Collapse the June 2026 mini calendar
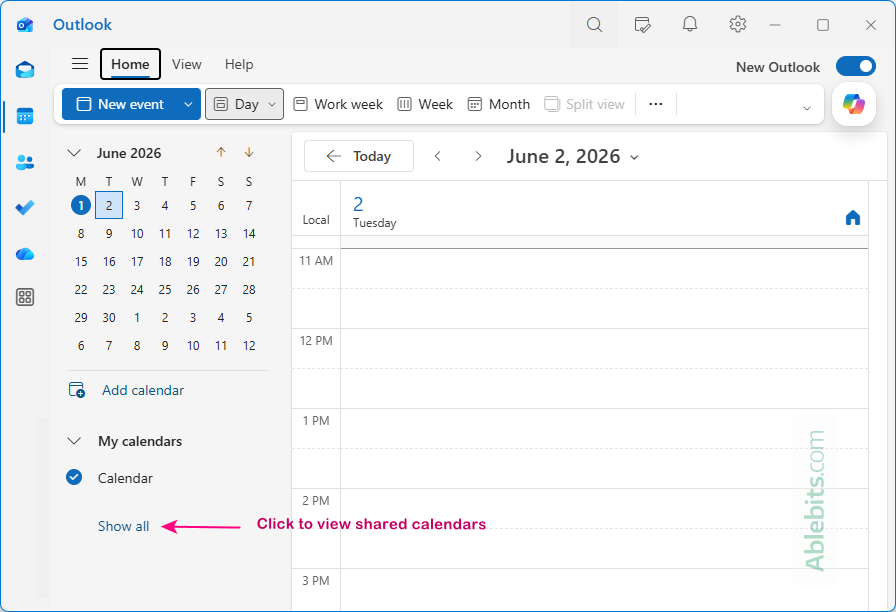This screenshot has height=612, width=896. pos(74,153)
